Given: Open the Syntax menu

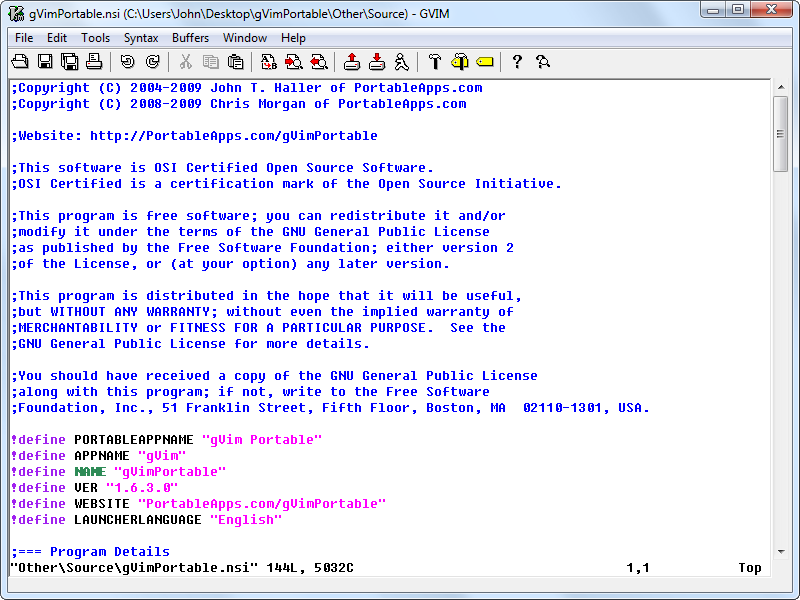Looking at the screenshot, I should coord(140,38).
